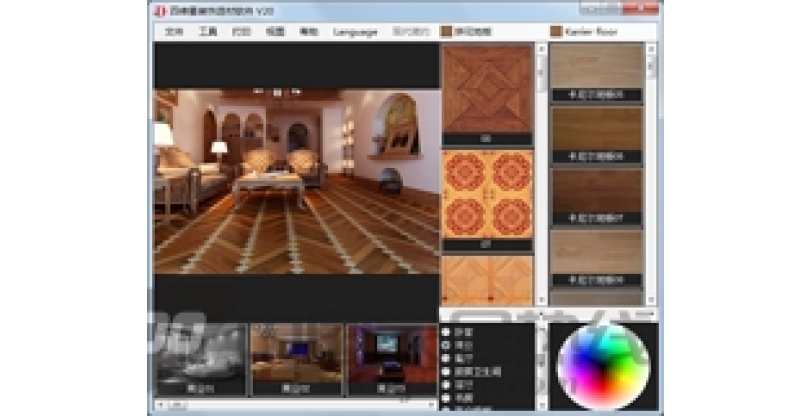This screenshot has width=812, height=416.
Task: Click the down arrow of wood sample scrollbar
Action: click(x=651, y=300)
